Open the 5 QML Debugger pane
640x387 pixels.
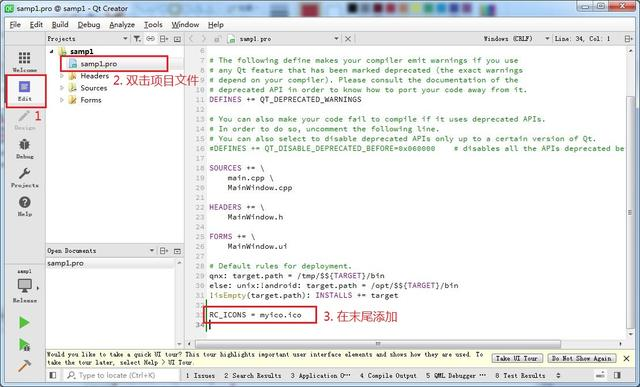pyautogui.click(x=456, y=375)
